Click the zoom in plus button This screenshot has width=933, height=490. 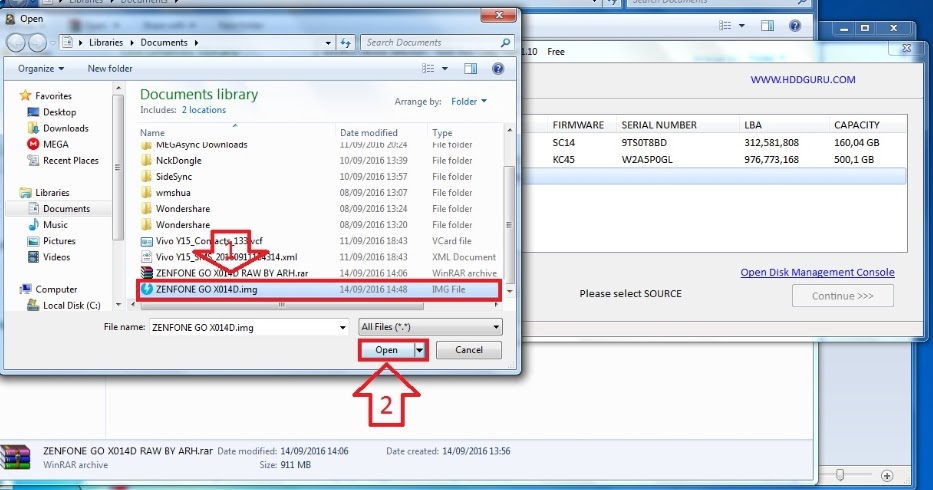click(x=887, y=475)
